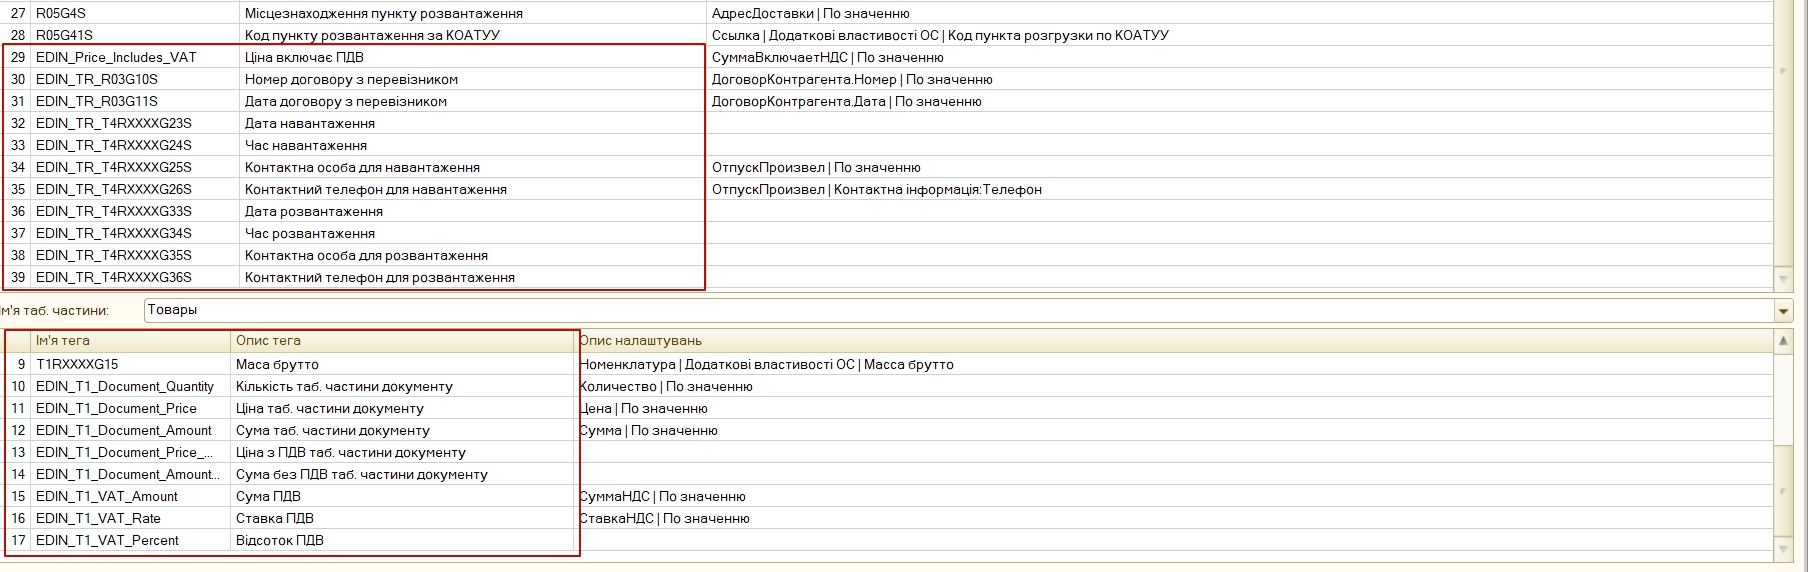Select the EDIN_T1_Document_Price row 11 cell
This screenshot has width=1808, height=572.
click(131, 408)
